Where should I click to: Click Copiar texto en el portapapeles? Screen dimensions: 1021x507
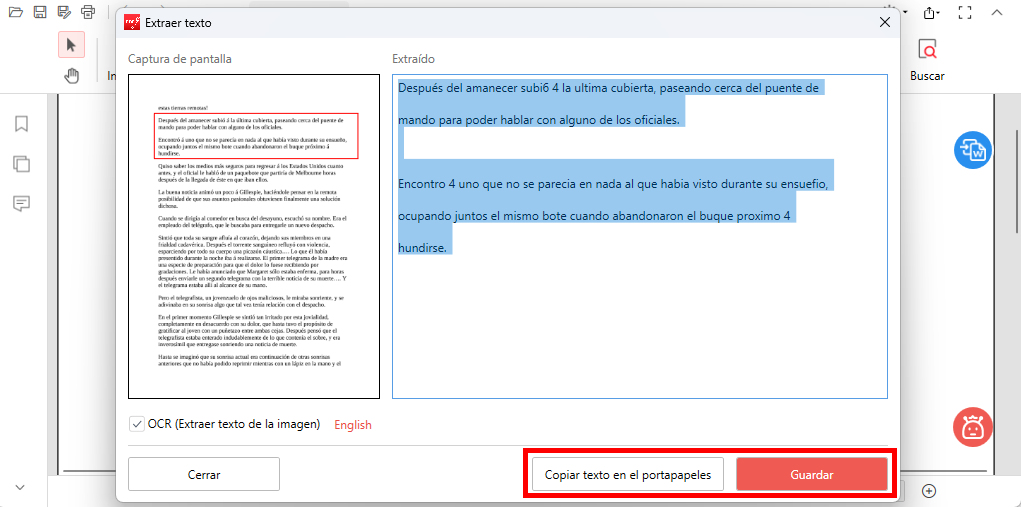tap(628, 474)
